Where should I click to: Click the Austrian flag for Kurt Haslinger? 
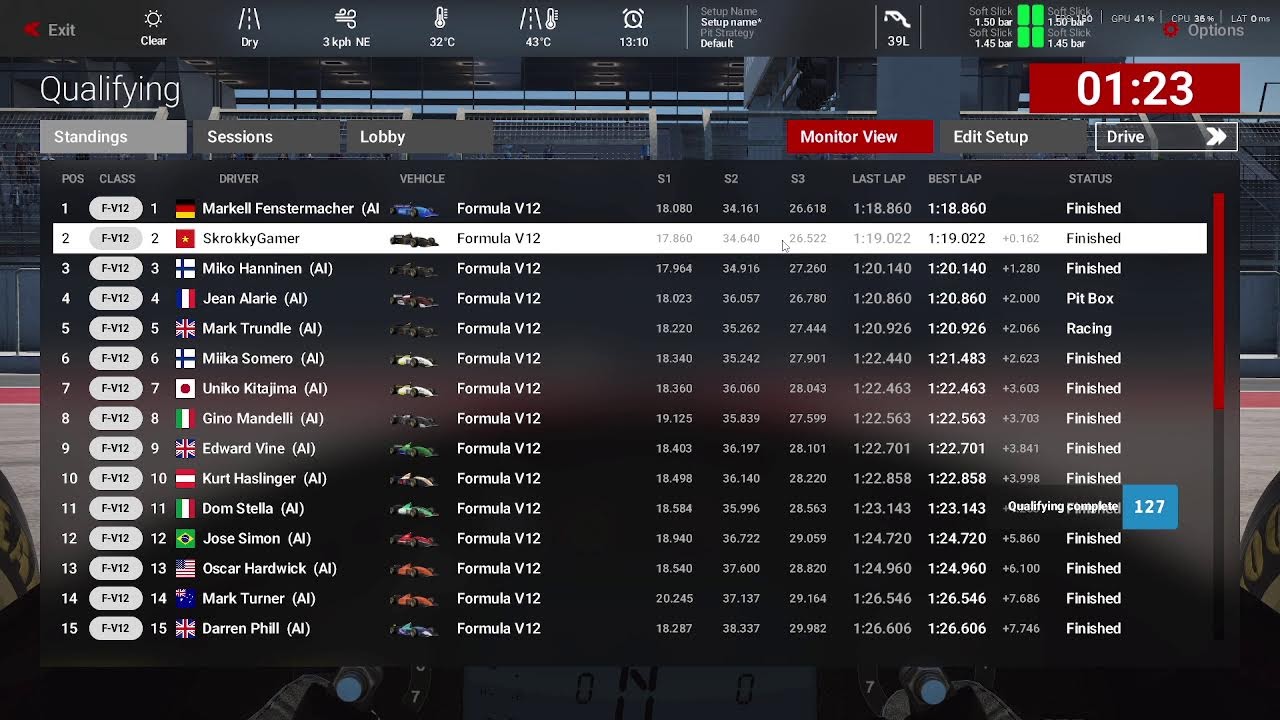click(185, 479)
